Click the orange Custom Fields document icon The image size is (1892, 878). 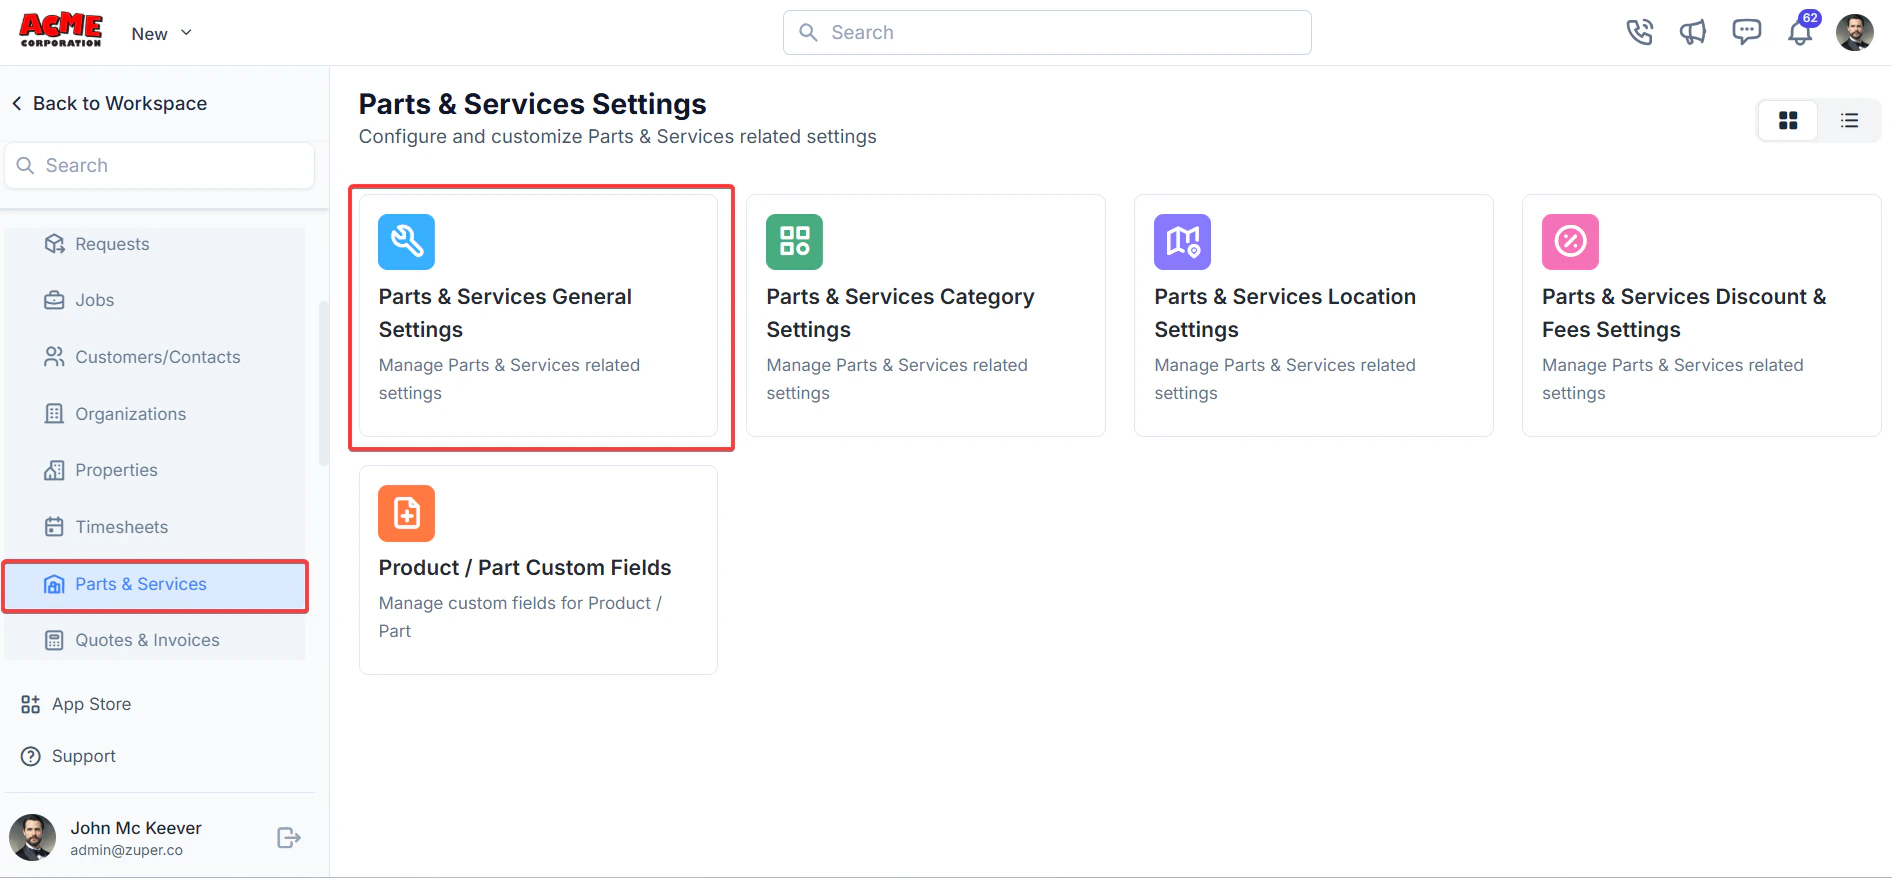tap(406, 513)
